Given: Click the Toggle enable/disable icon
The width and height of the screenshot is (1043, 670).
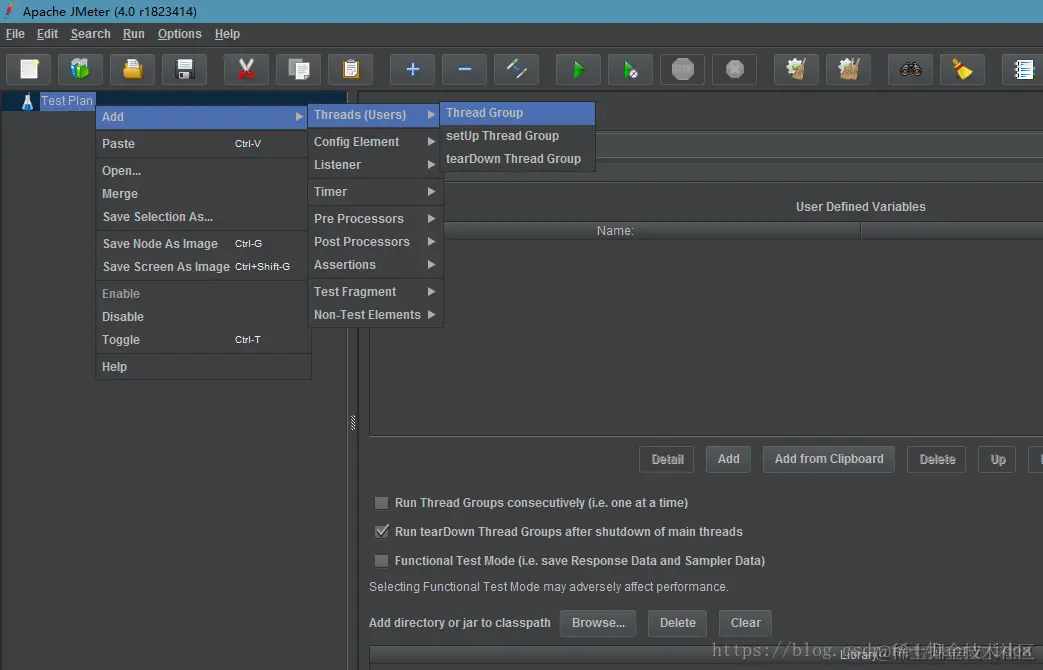Looking at the screenshot, I should pyautogui.click(x=516, y=69).
